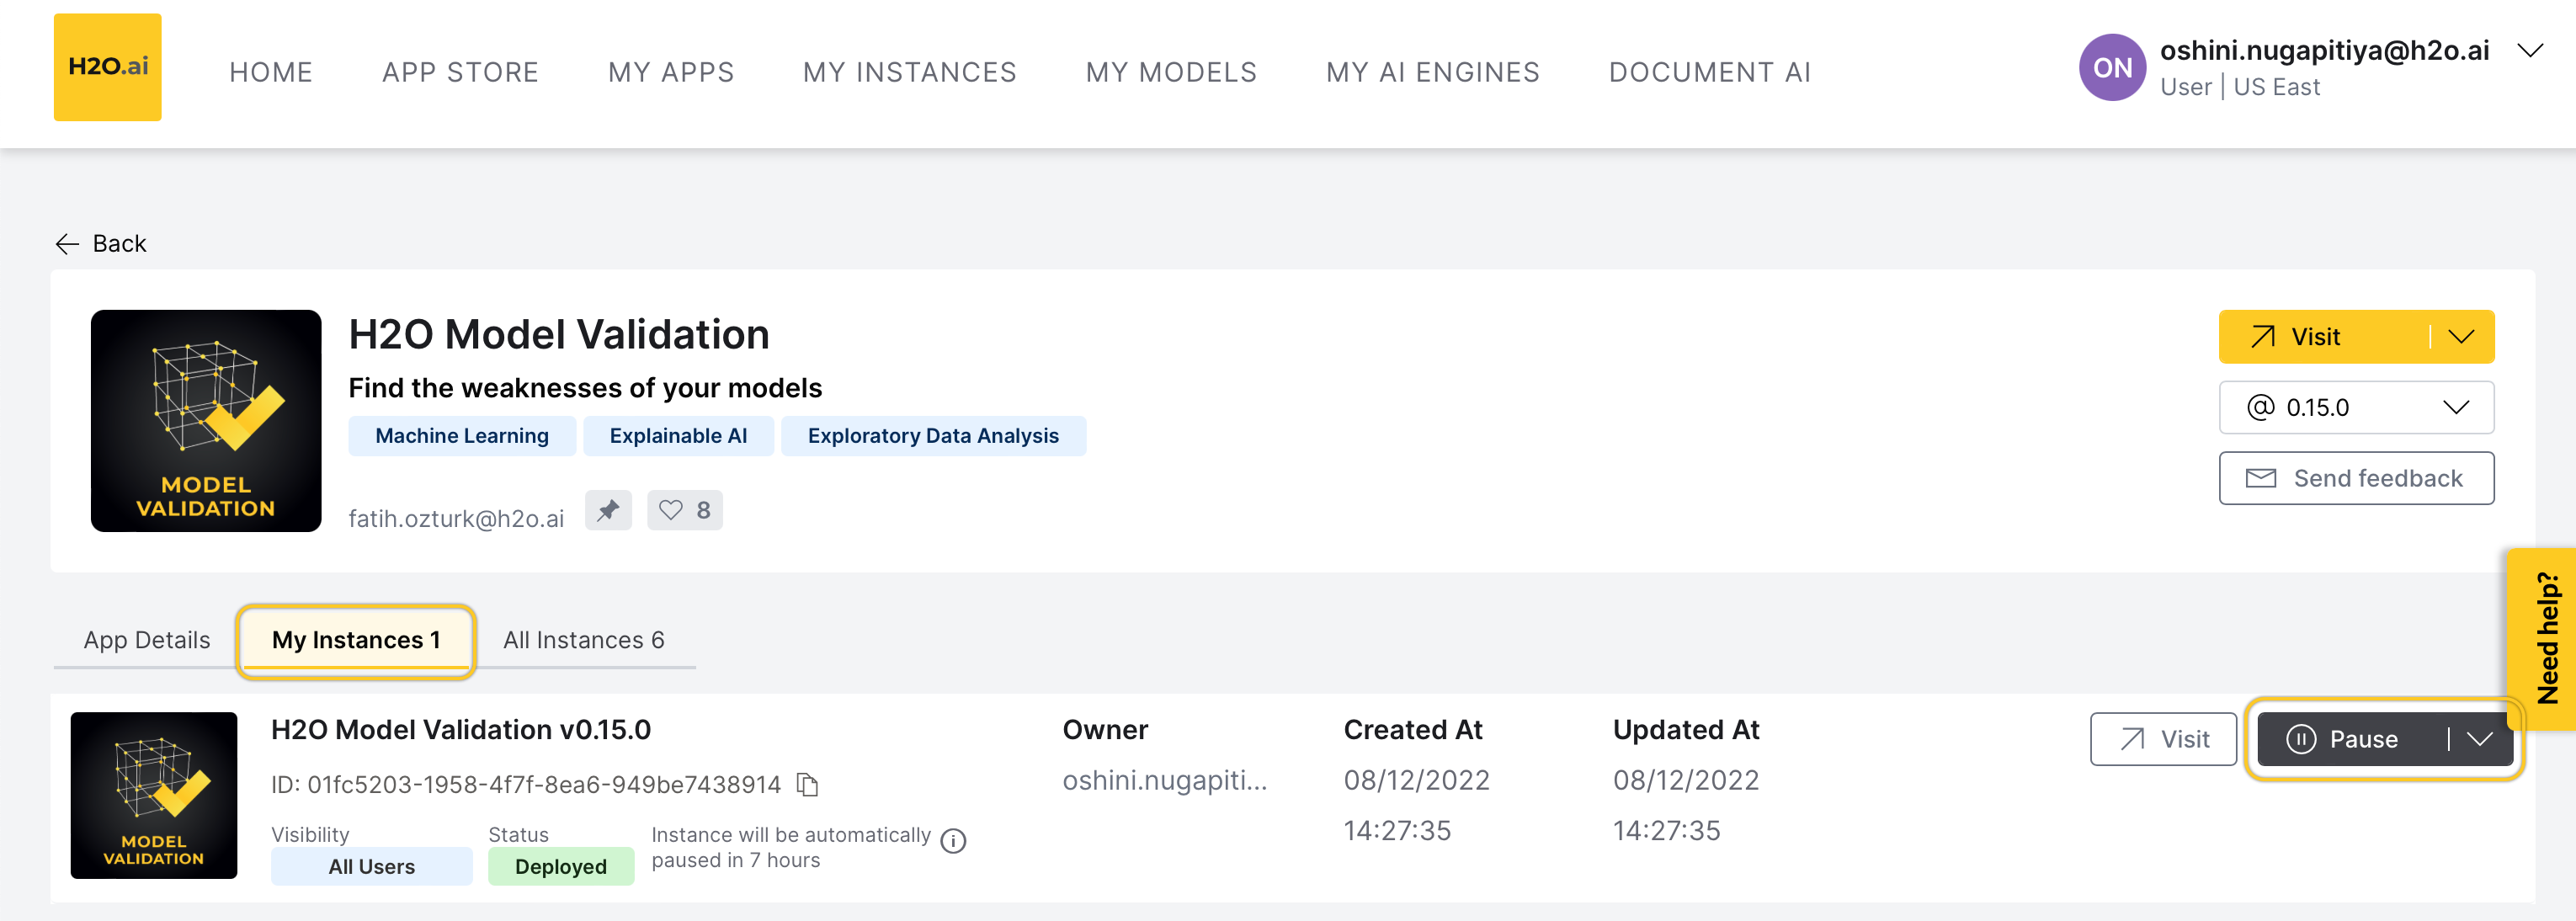Open the 0.15.0 version dropdown

click(x=2355, y=408)
